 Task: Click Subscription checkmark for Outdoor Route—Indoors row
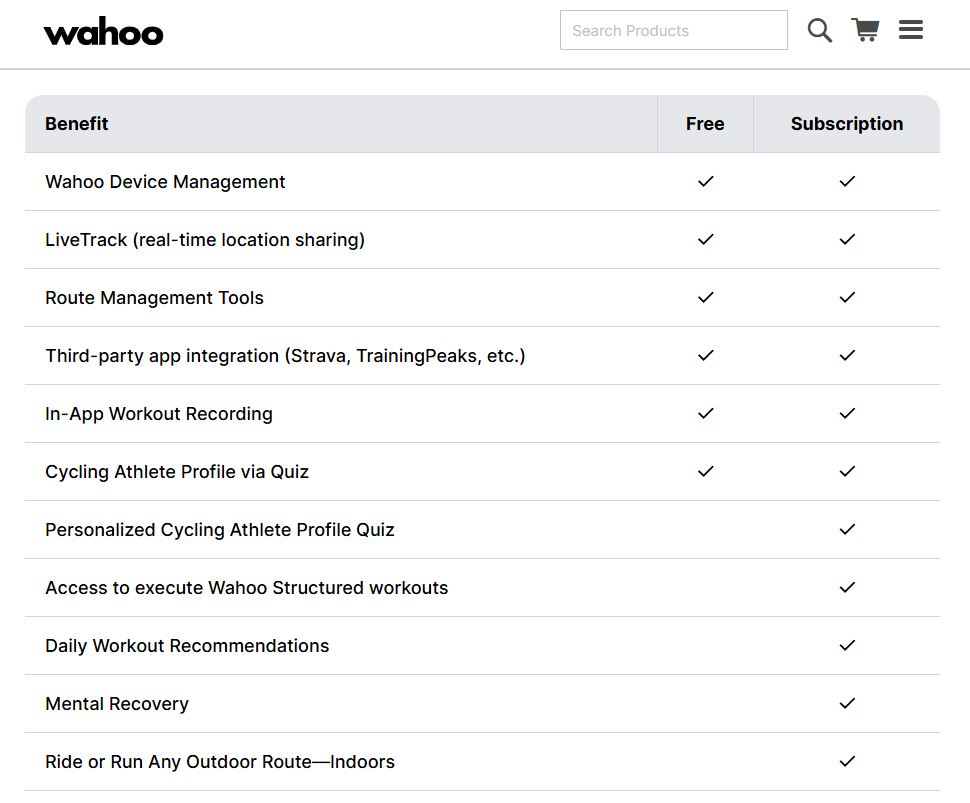[x=848, y=762]
